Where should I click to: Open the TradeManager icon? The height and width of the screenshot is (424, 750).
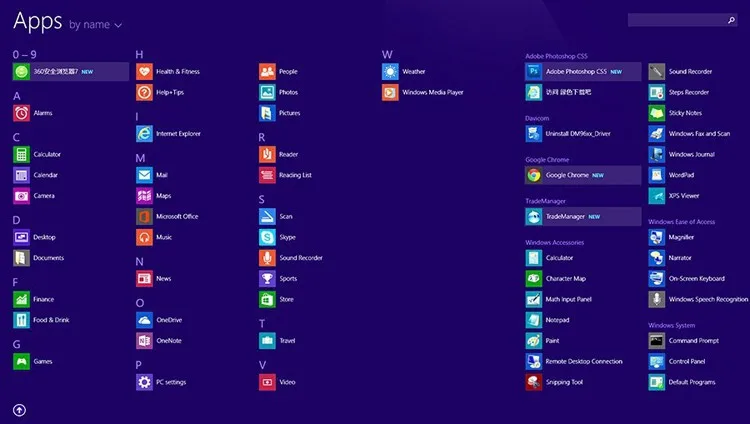pos(533,216)
